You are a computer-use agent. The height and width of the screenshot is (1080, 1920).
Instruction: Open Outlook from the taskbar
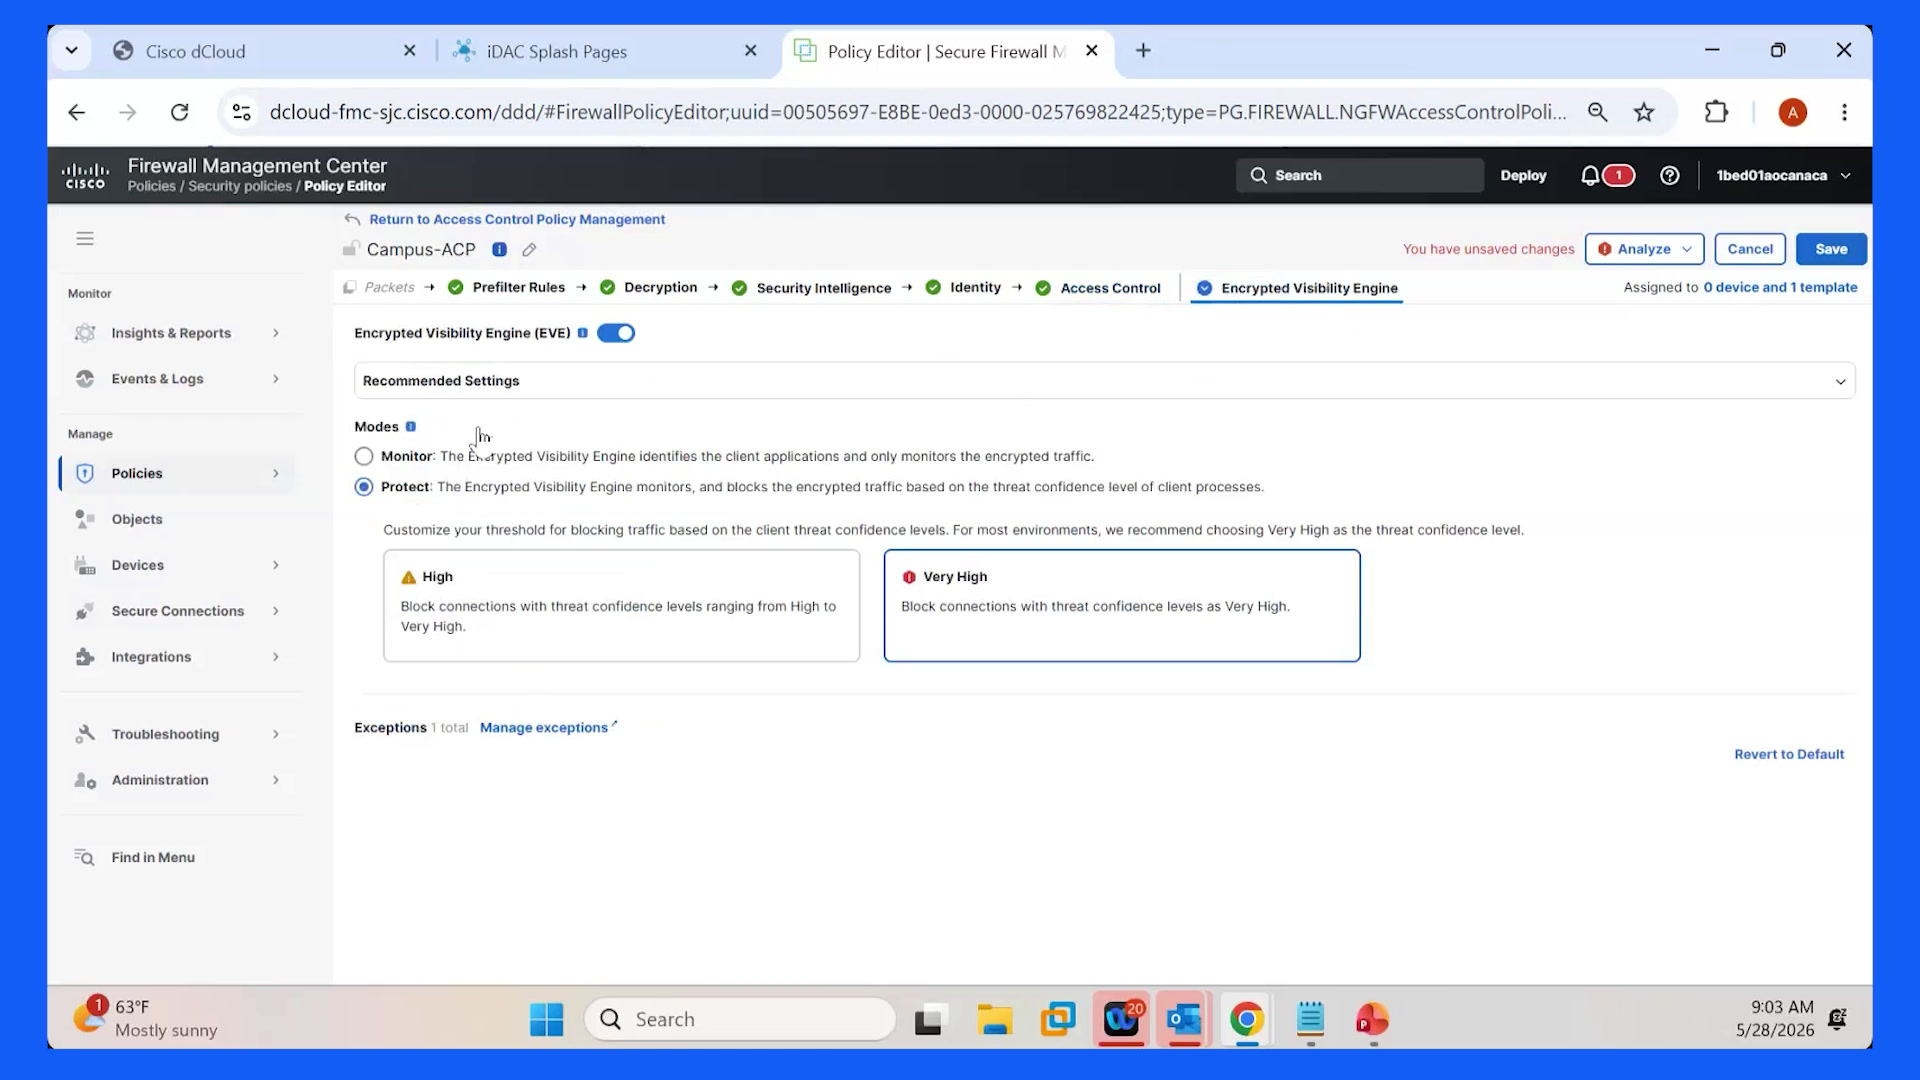pyautogui.click(x=1184, y=1019)
